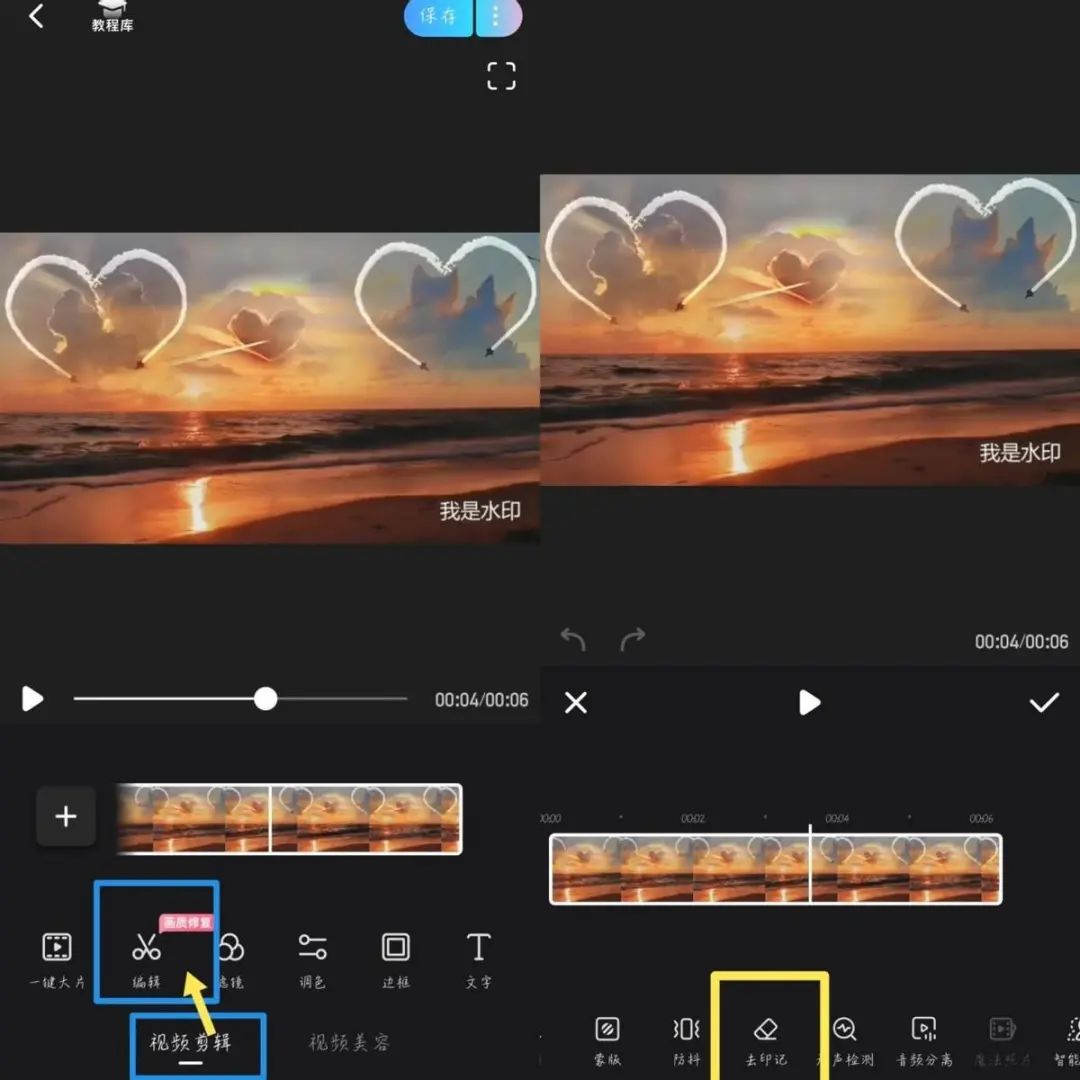Screen dimensions: 1080x1080
Task: Select the 防抖 stabilization tool
Action: point(686,1041)
